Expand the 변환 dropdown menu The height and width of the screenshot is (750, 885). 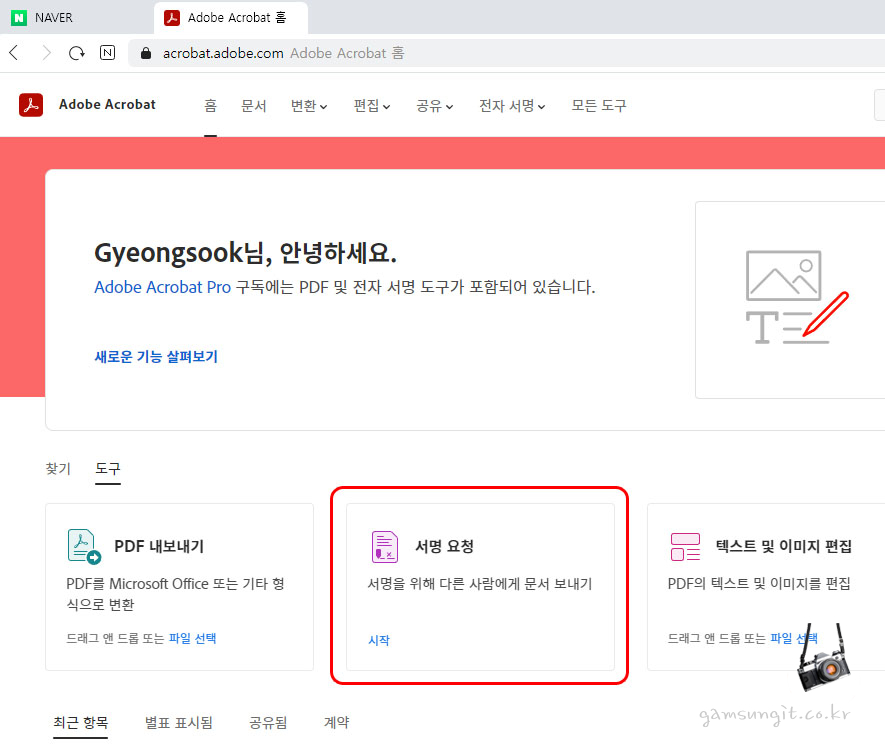(309, 106)
